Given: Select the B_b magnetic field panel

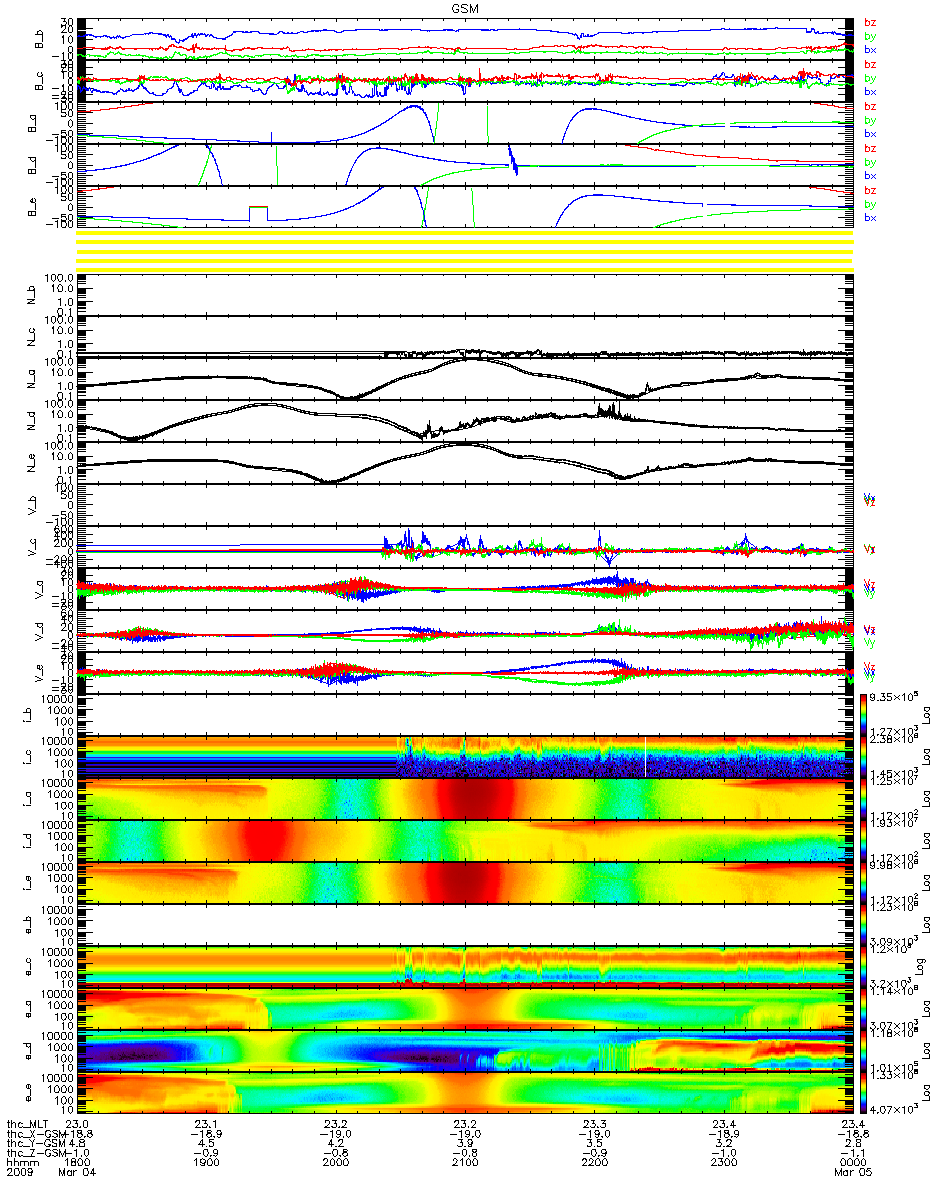Looking at the screenshot, I should pyautogui.click(x=466, y=39).
